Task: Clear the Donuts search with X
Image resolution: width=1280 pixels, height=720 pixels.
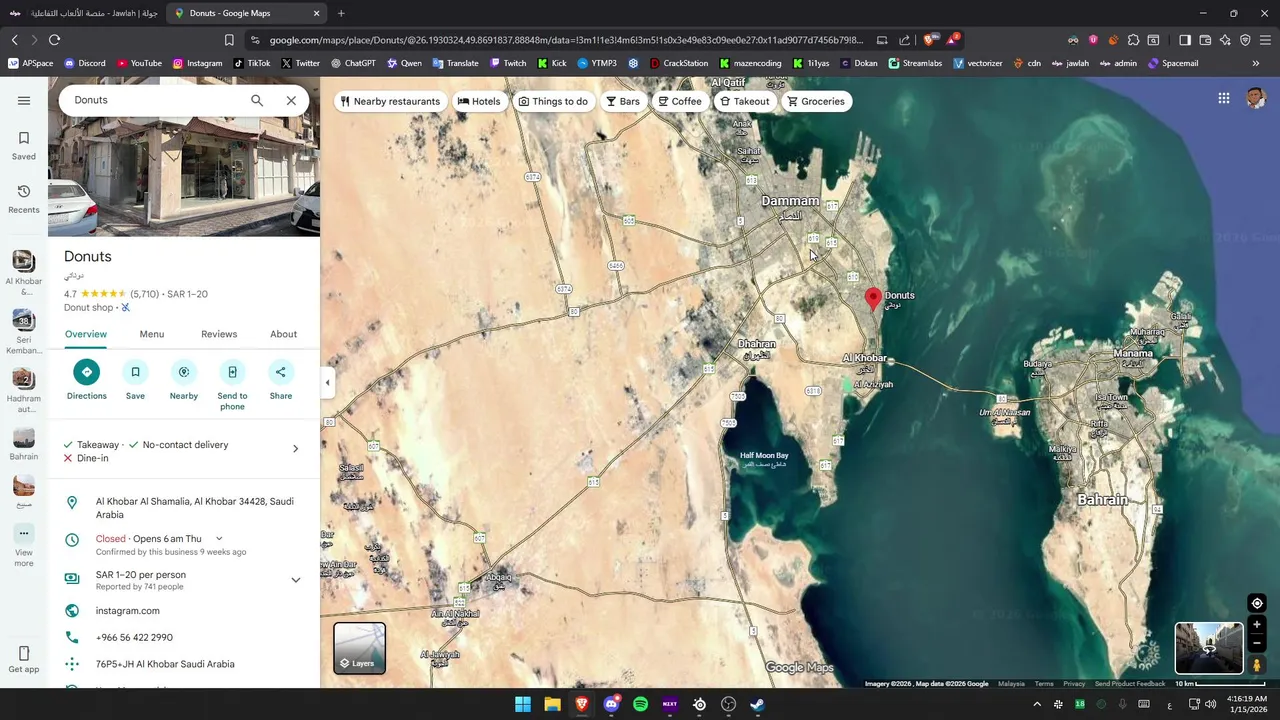Action: [x=291, y=100]
